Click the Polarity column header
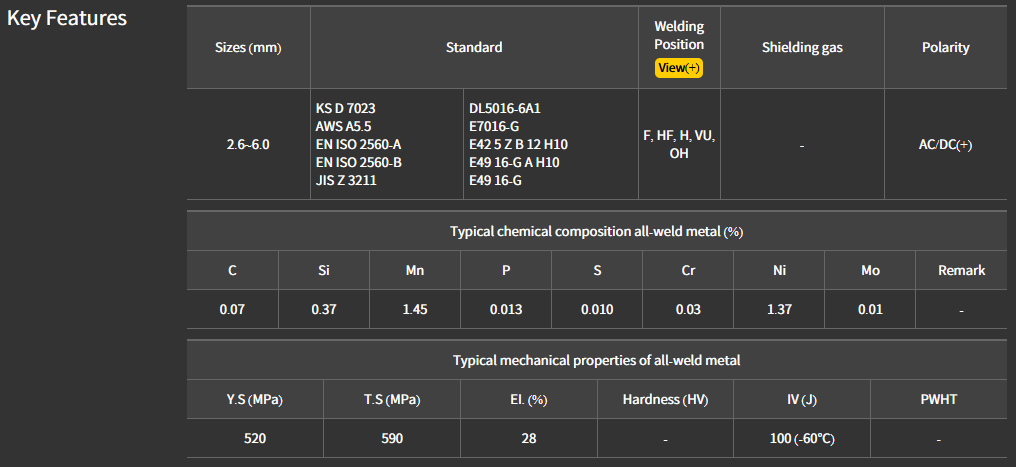The image size is (1016, 467). point(945,48)
